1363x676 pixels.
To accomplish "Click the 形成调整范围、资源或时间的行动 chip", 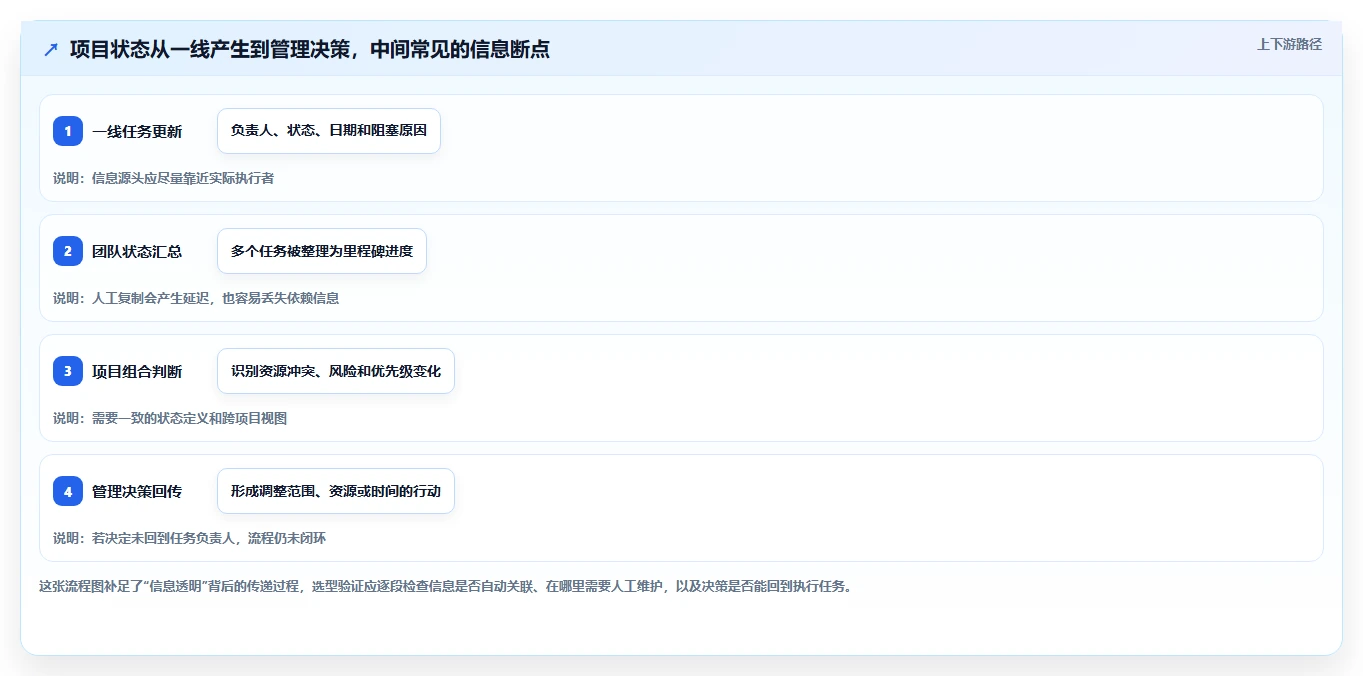I will coord(336,491).
